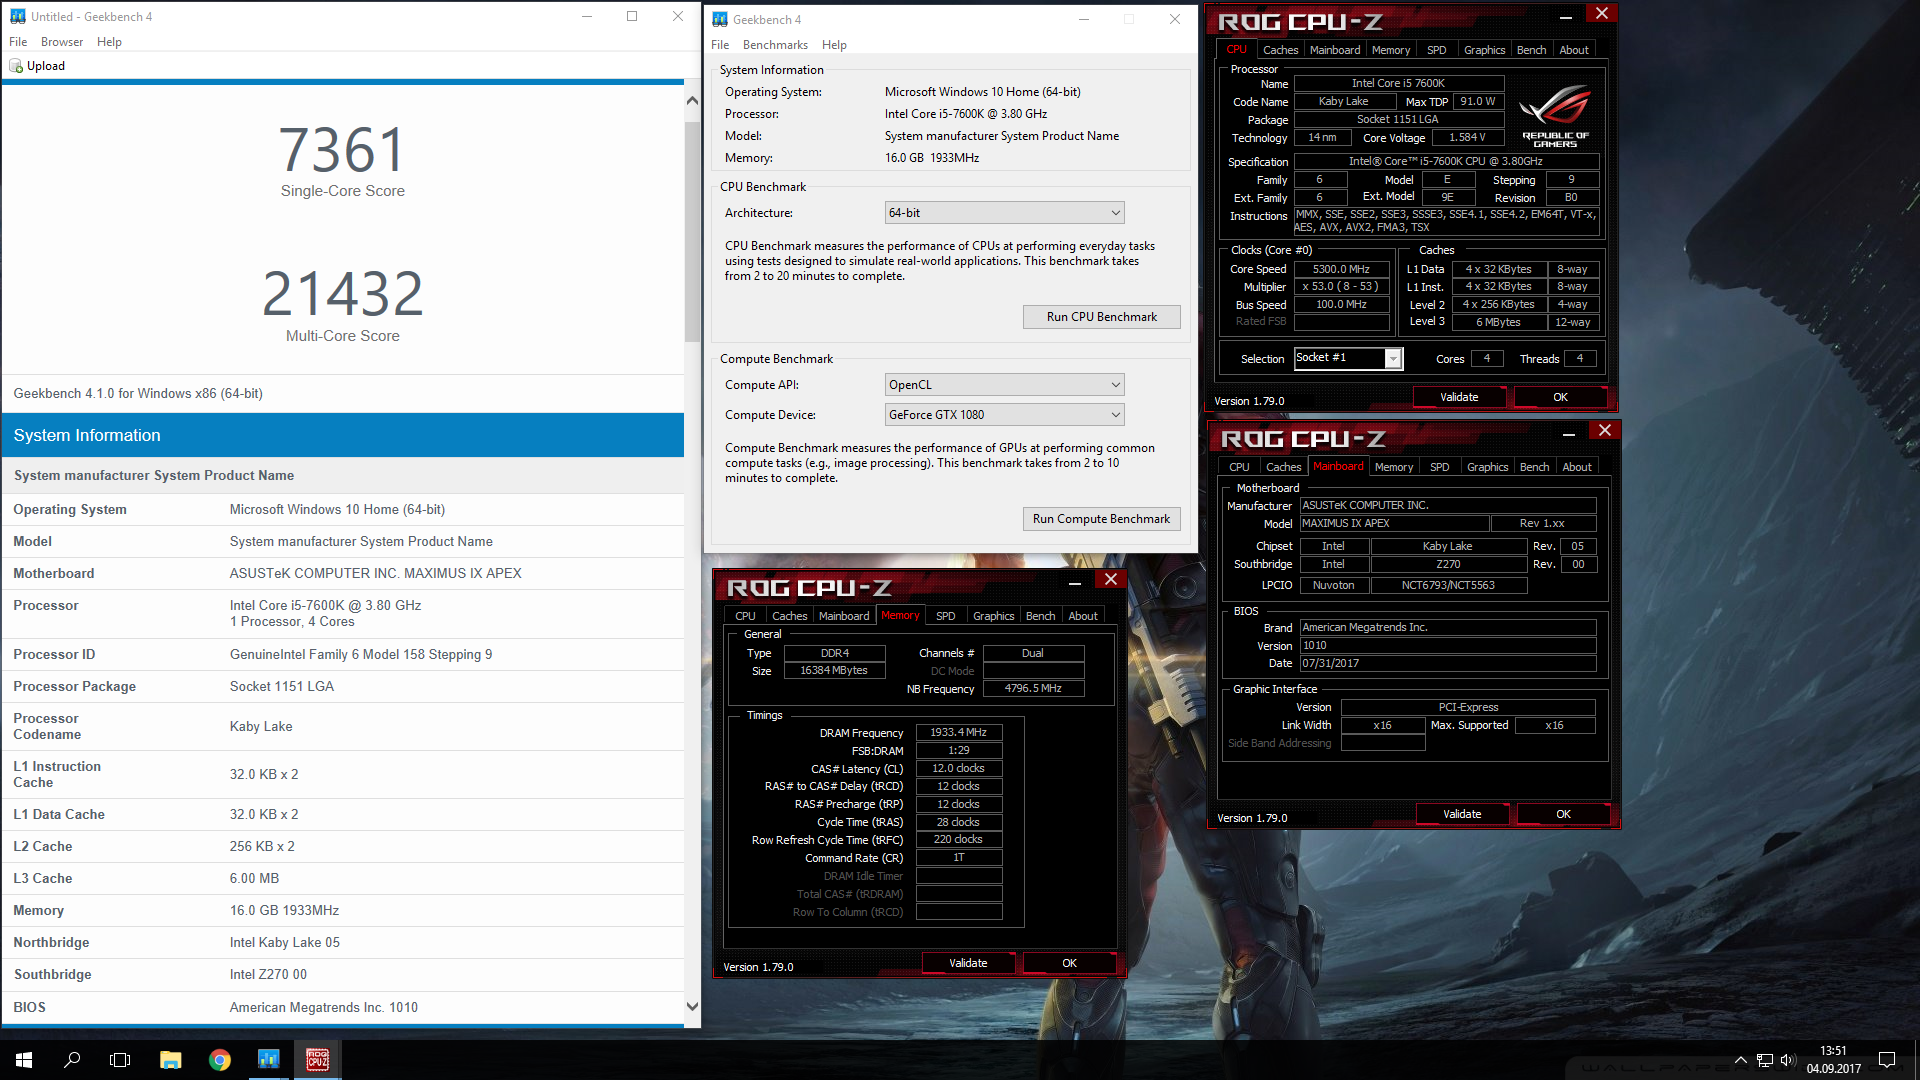Open Mainboard tab in Memory CPU-Z window
The width and height of the screenshot is (1920, 1080).
click(x=844, y=616)
